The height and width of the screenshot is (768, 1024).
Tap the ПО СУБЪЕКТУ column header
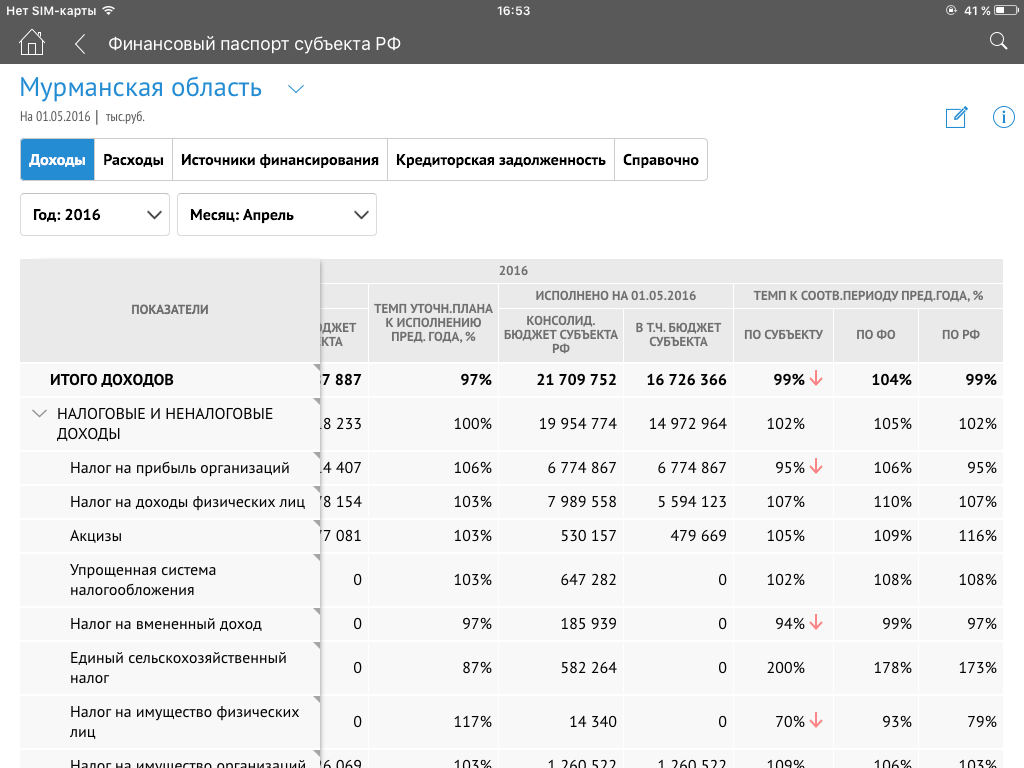pos(783,335)
